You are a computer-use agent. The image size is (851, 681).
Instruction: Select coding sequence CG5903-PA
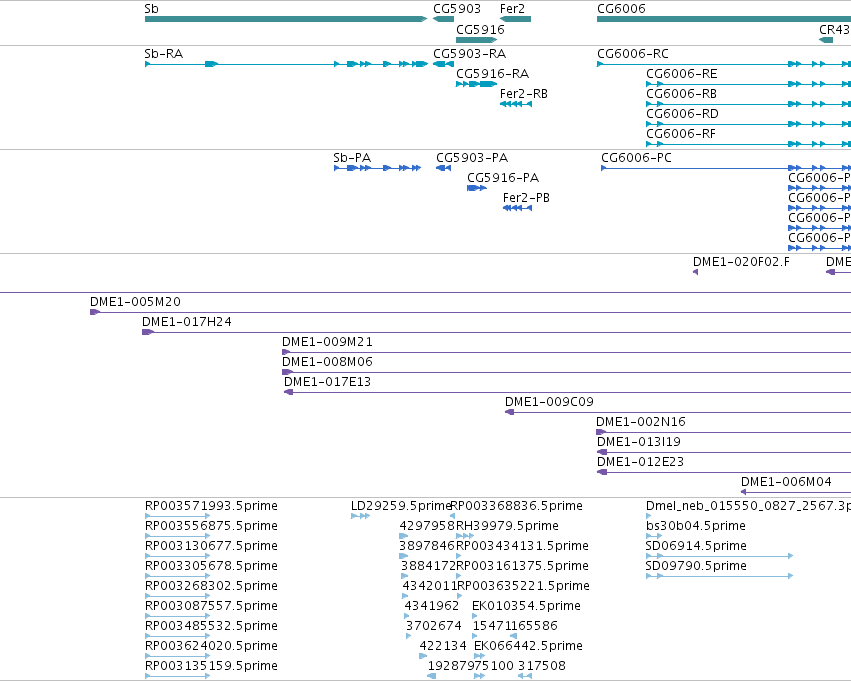tap(443, 168)
